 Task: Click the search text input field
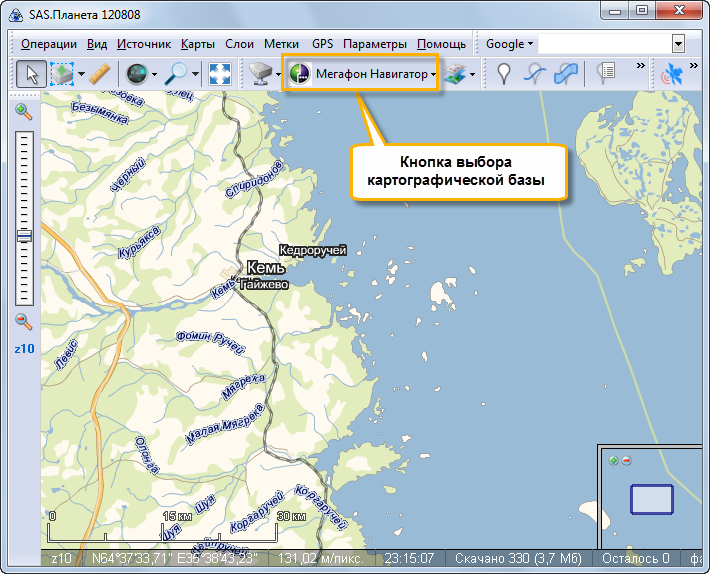[x=604, y=44]
